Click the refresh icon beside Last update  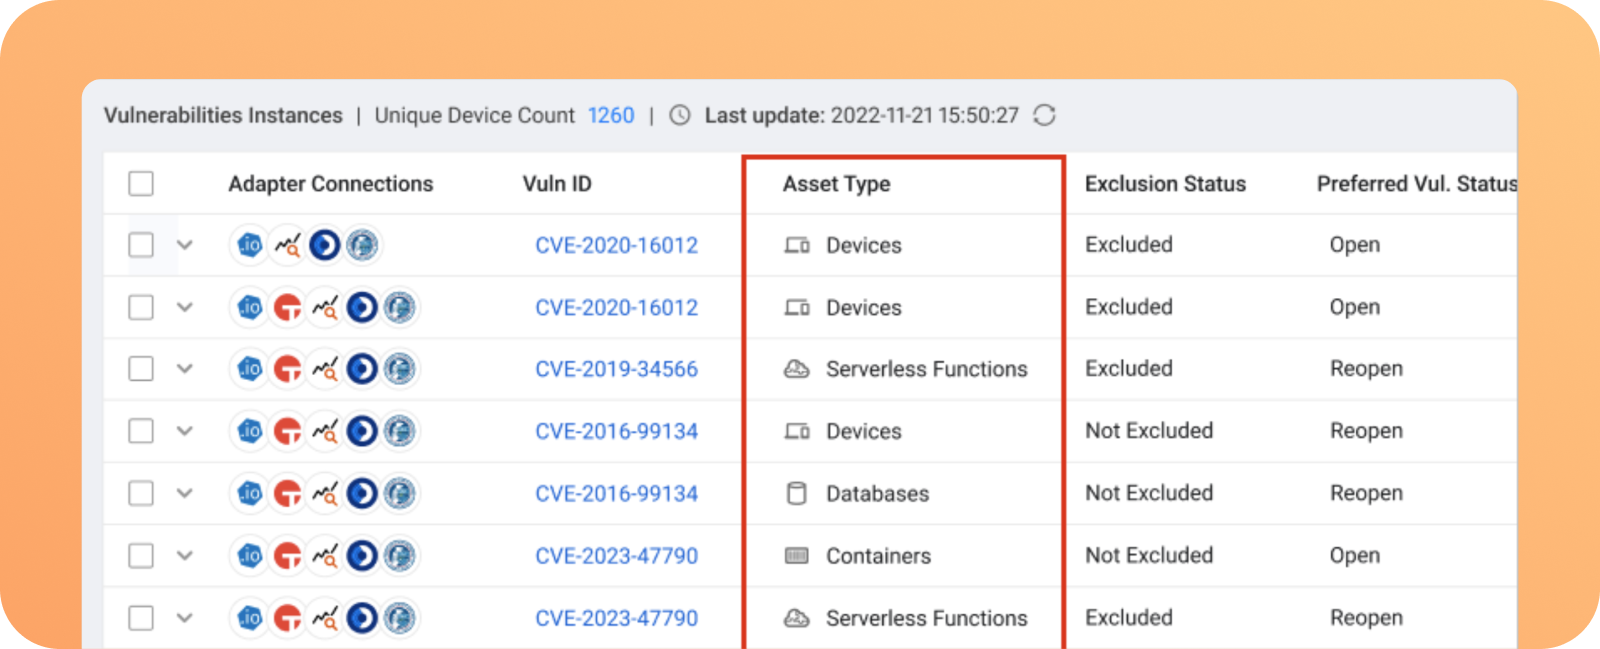pyautogui.click(x=1044, y=115)
